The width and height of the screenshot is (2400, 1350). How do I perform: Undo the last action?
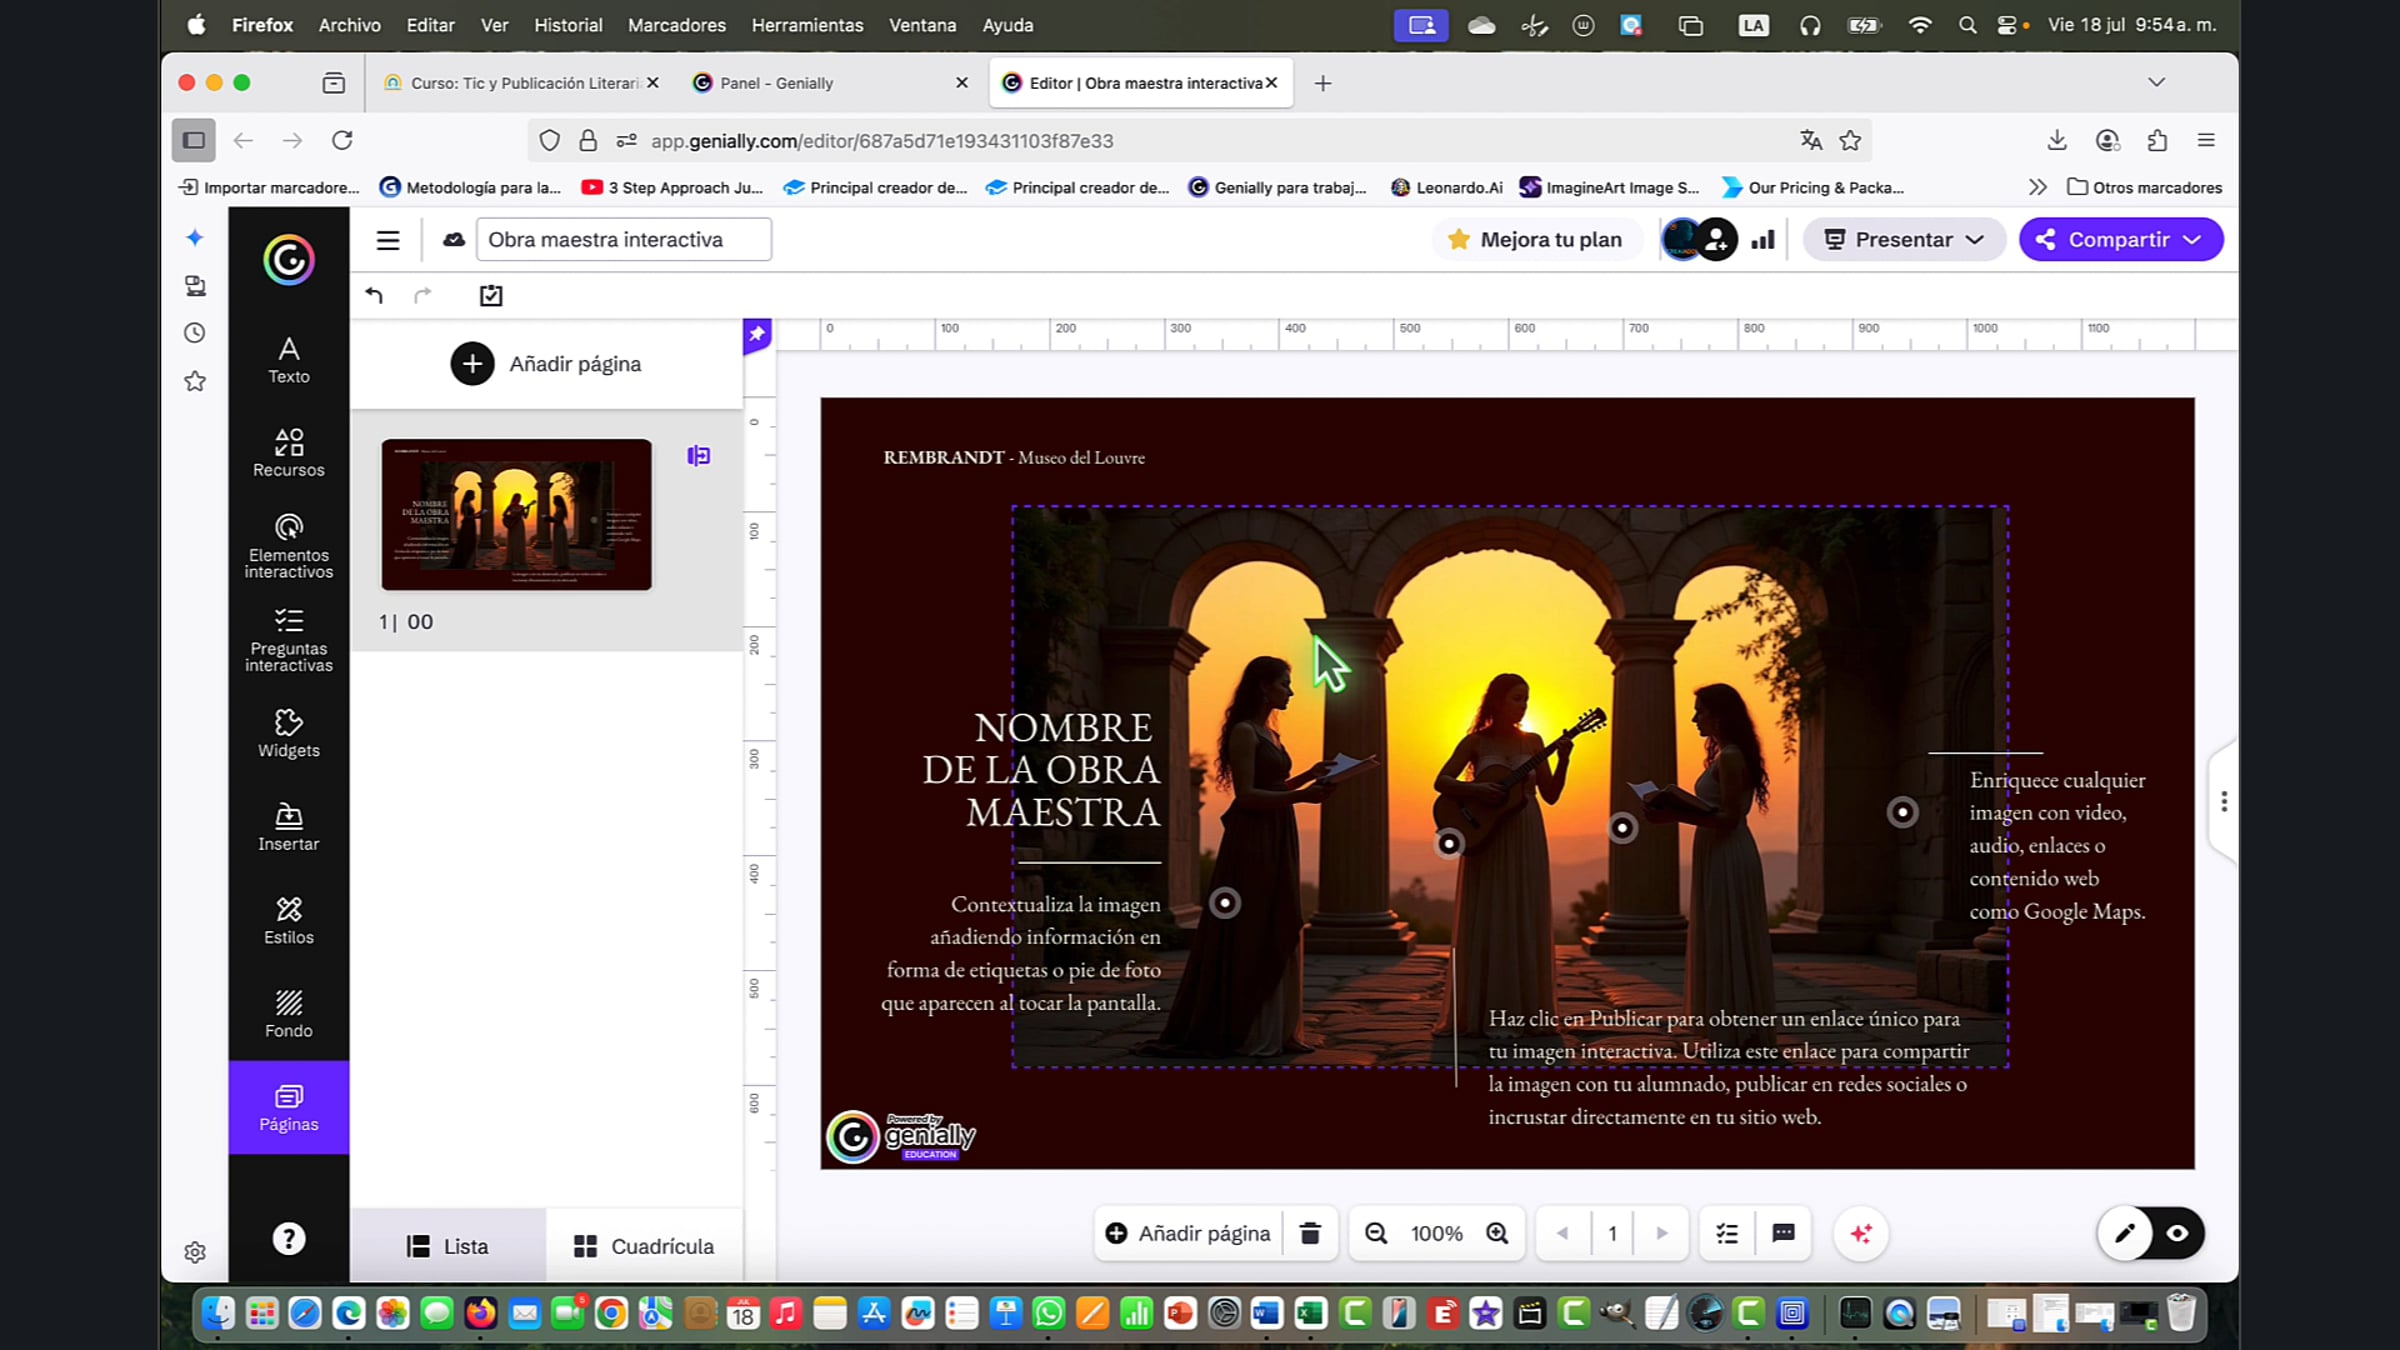(373, 295)
